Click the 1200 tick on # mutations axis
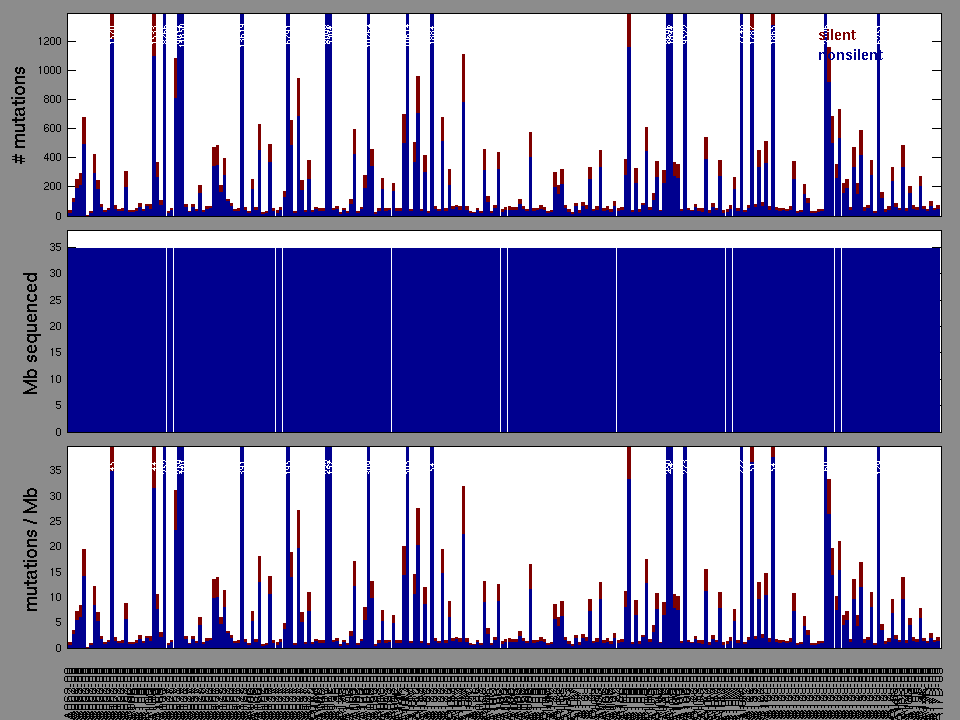 coord(46,42)
